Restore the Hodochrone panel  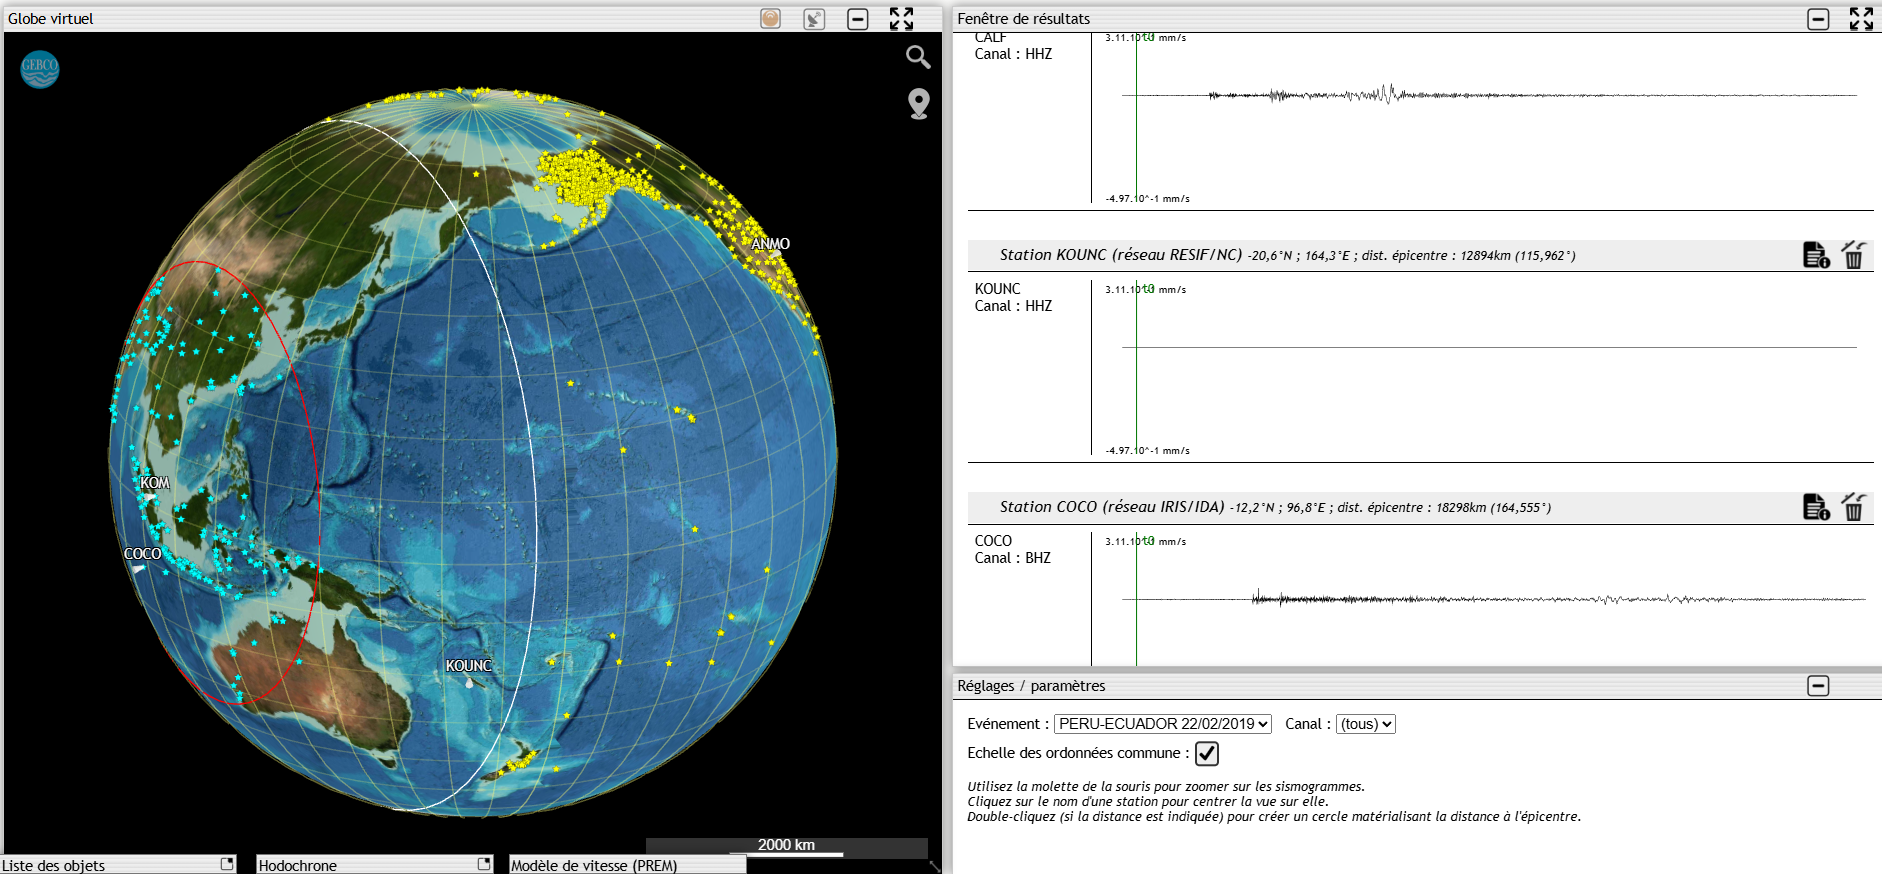(x=484, y=864)
